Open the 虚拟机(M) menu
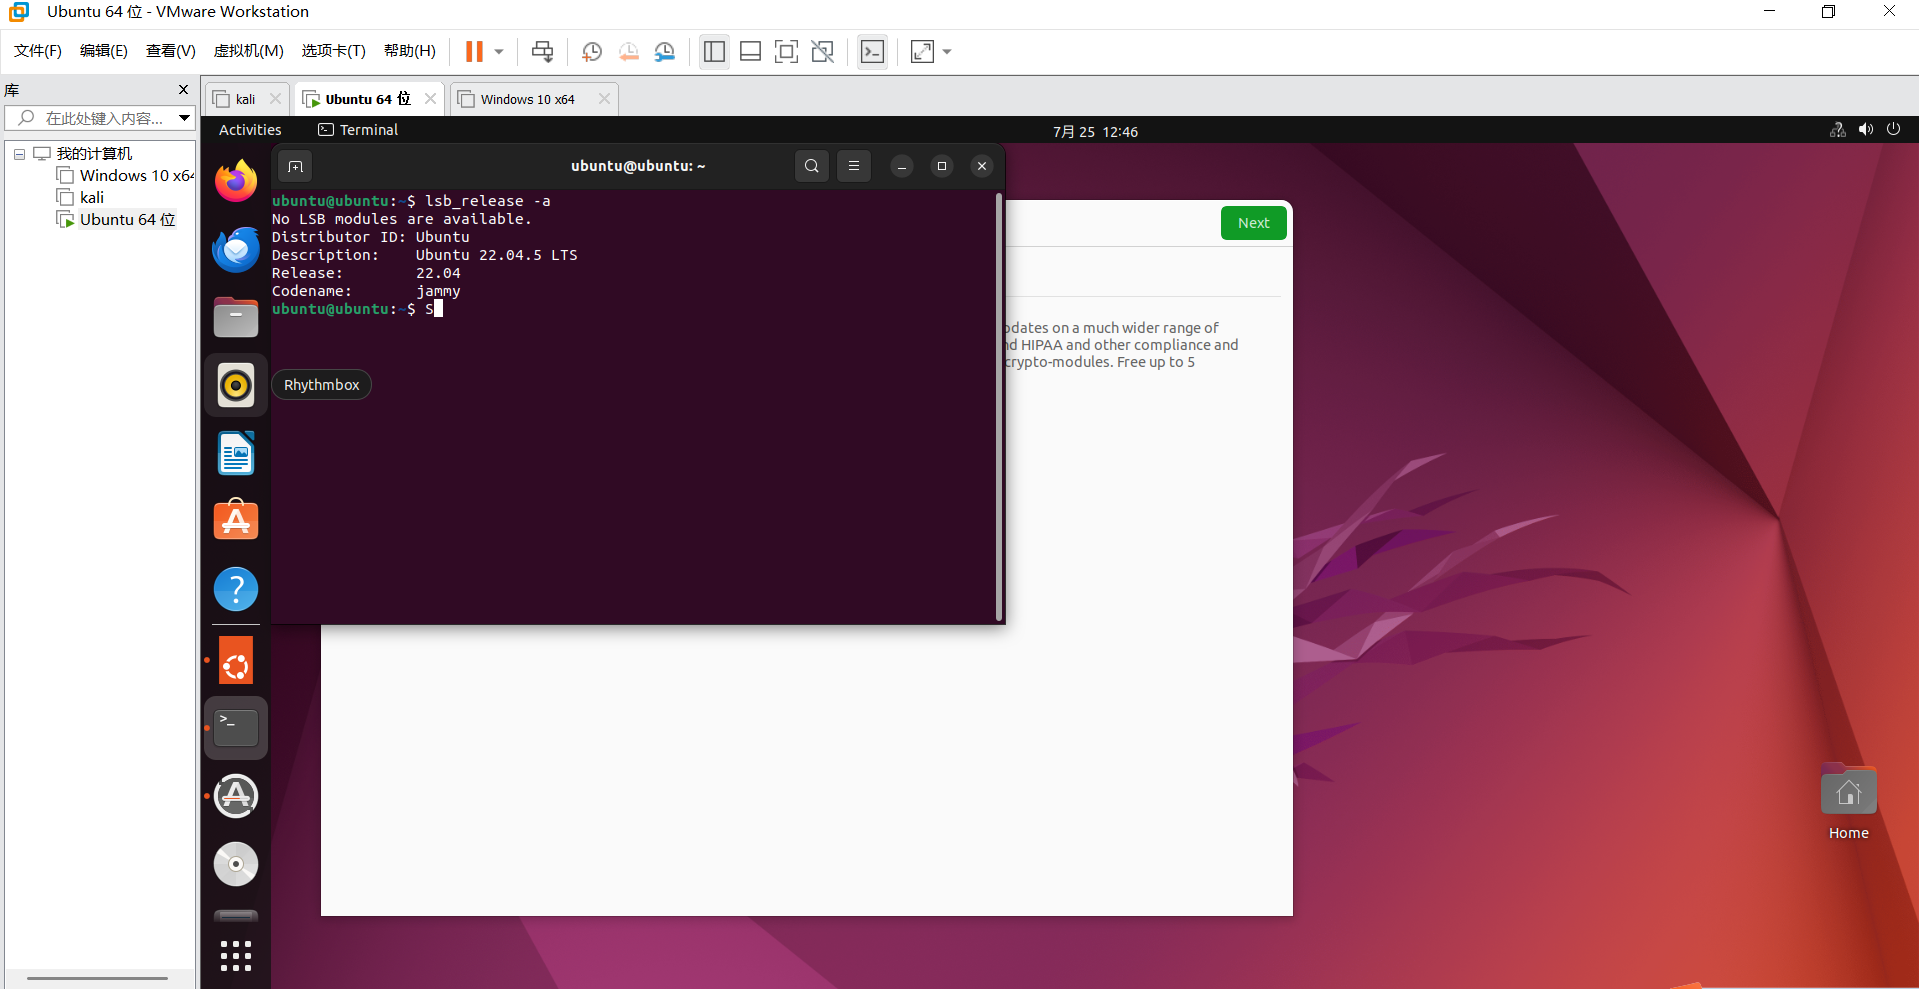 pos(249,51)
